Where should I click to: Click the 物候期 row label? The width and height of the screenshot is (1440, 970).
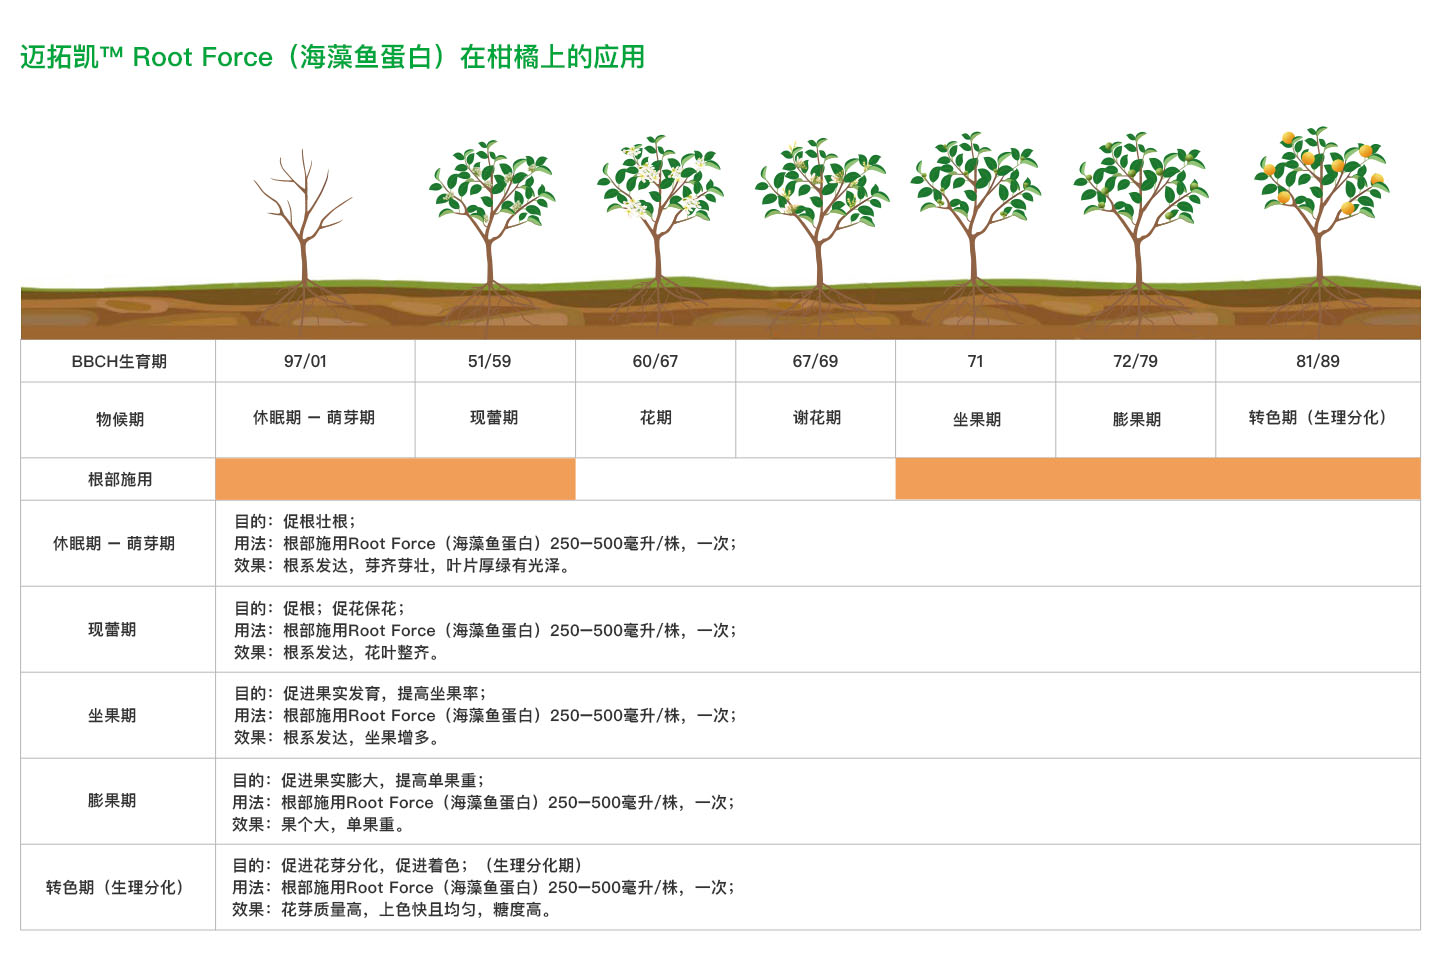[x=118, y=419]
